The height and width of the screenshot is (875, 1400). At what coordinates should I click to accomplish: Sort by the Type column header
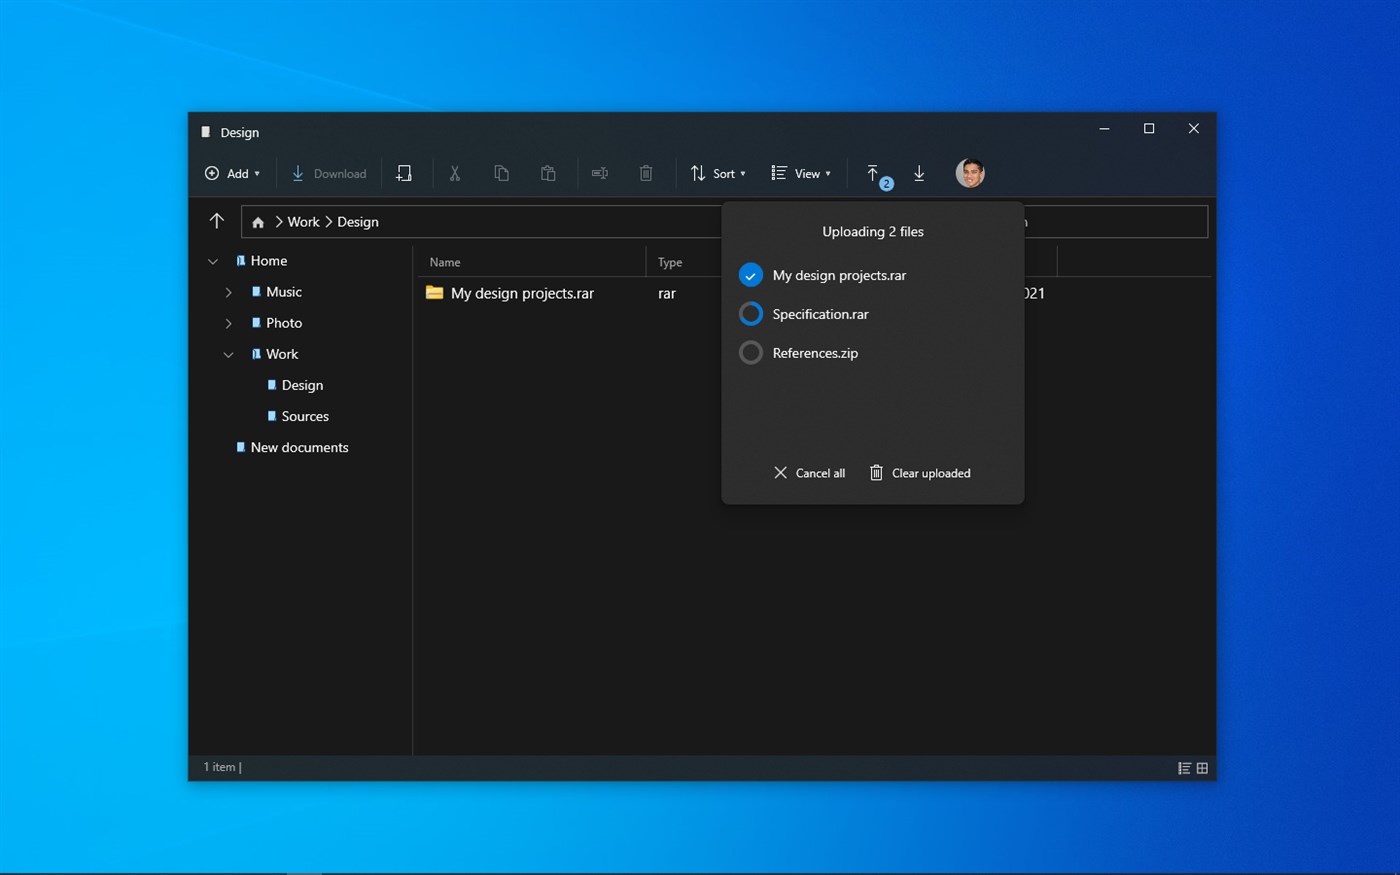click(670, 262)
